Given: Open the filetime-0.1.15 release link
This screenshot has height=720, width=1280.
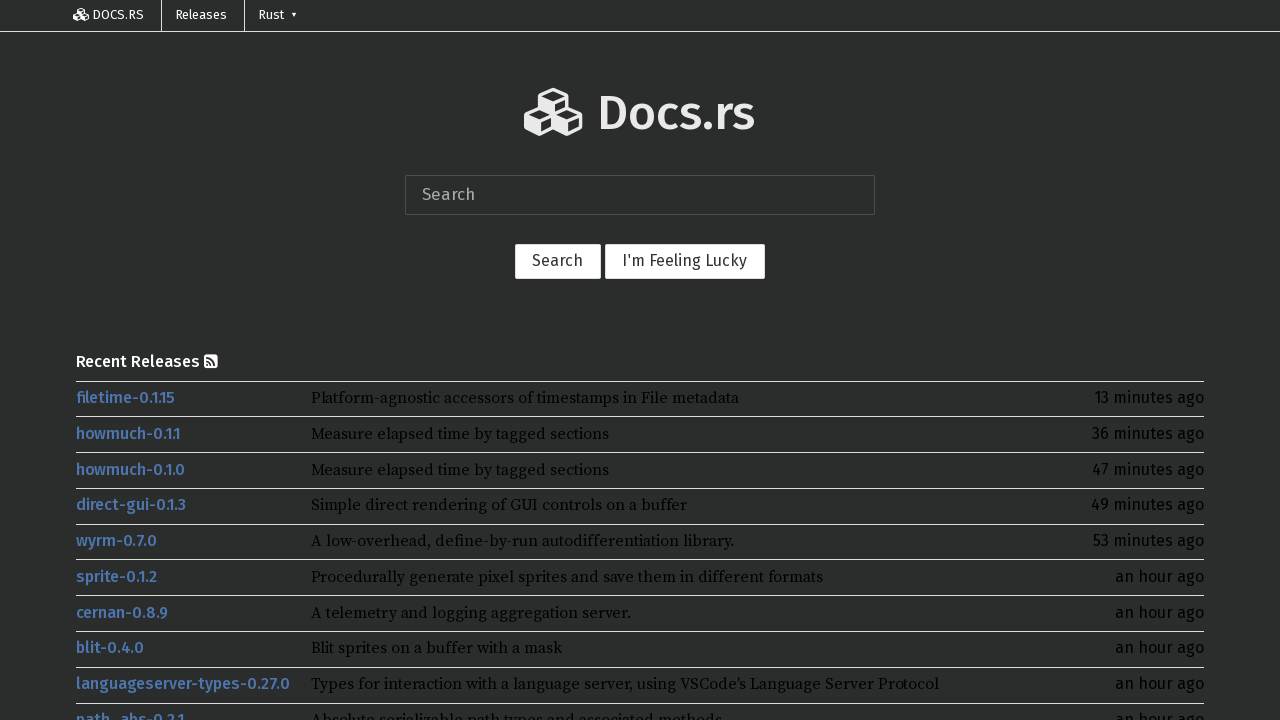Looking at the screenshot, I should (x=125, y=398).
